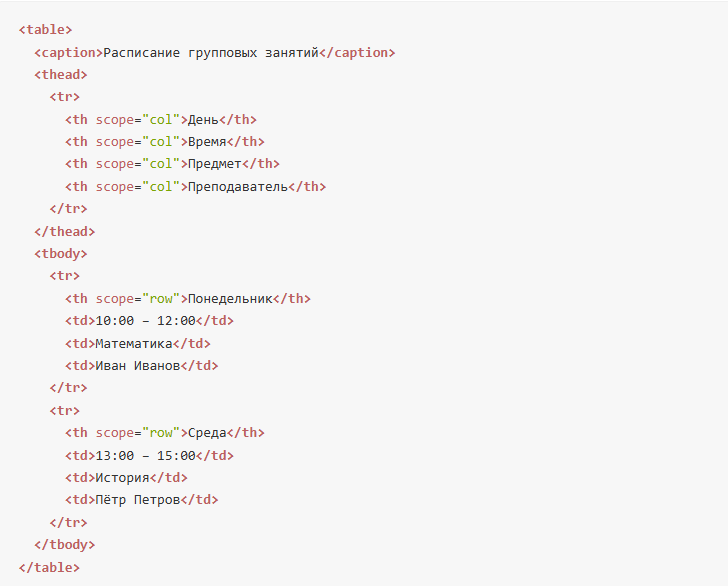
Task: Click the opening table tag
Action: click(46, 30)
